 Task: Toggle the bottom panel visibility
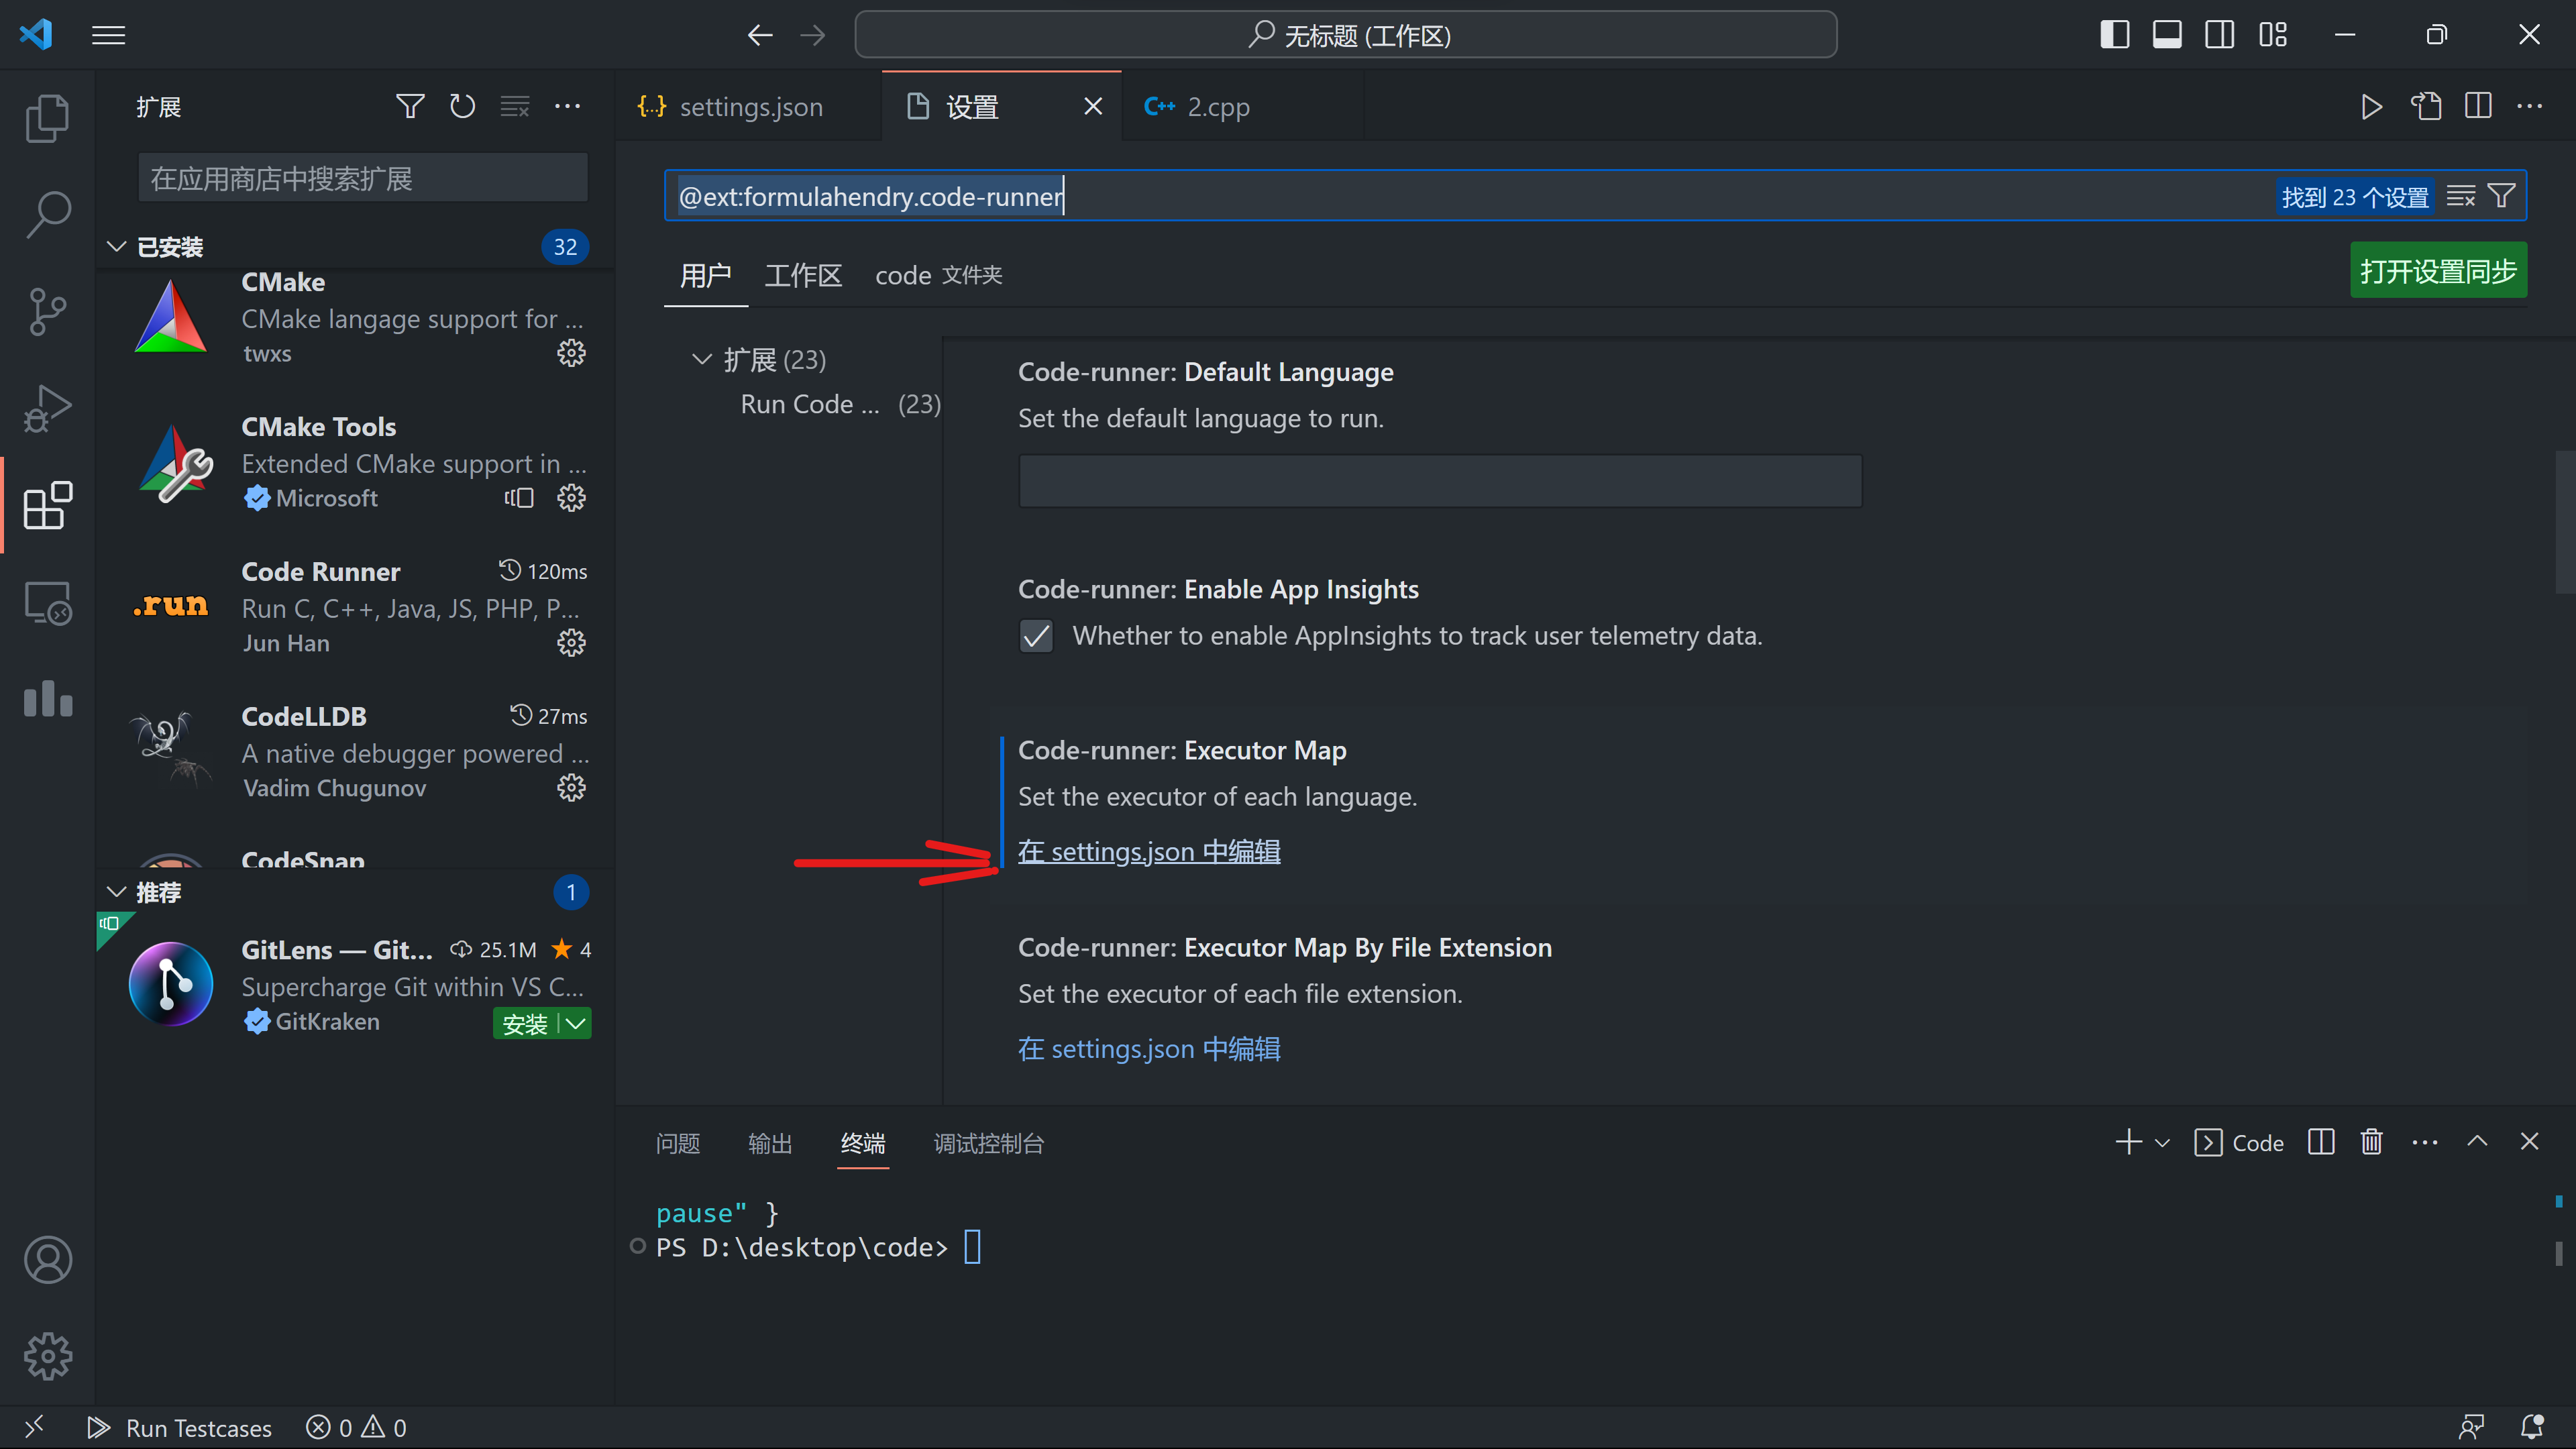point(2167,36)
